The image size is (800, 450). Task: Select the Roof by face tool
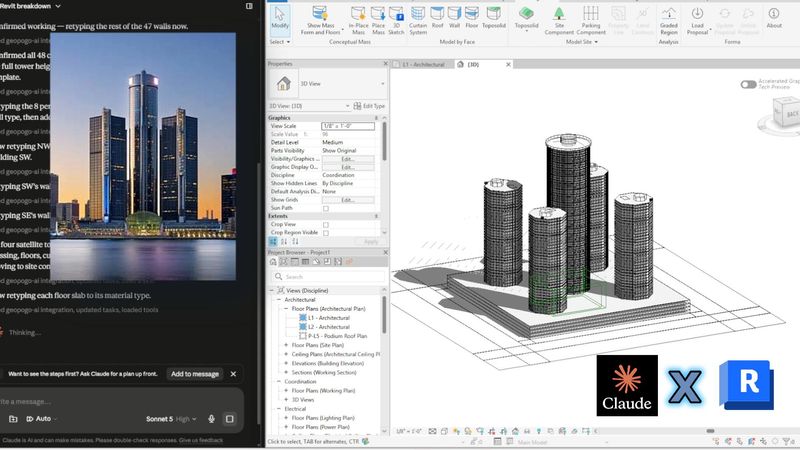[x=437, y=17]
